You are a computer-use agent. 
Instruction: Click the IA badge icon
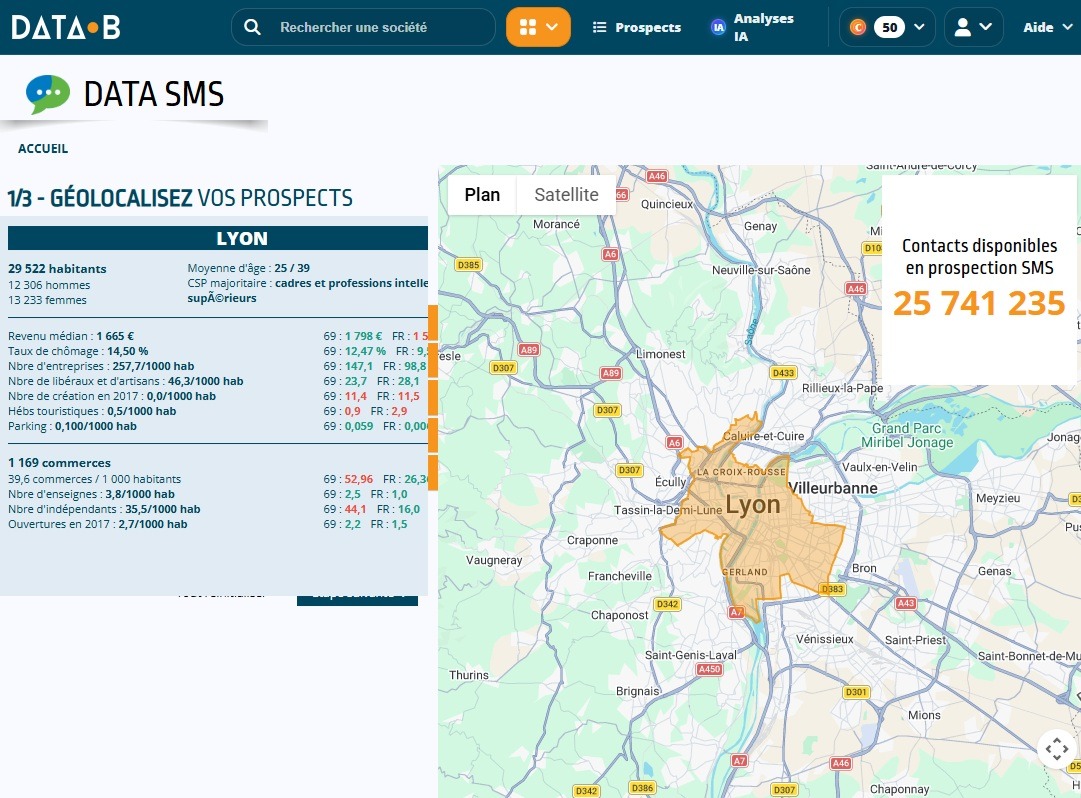pos(718,28)
